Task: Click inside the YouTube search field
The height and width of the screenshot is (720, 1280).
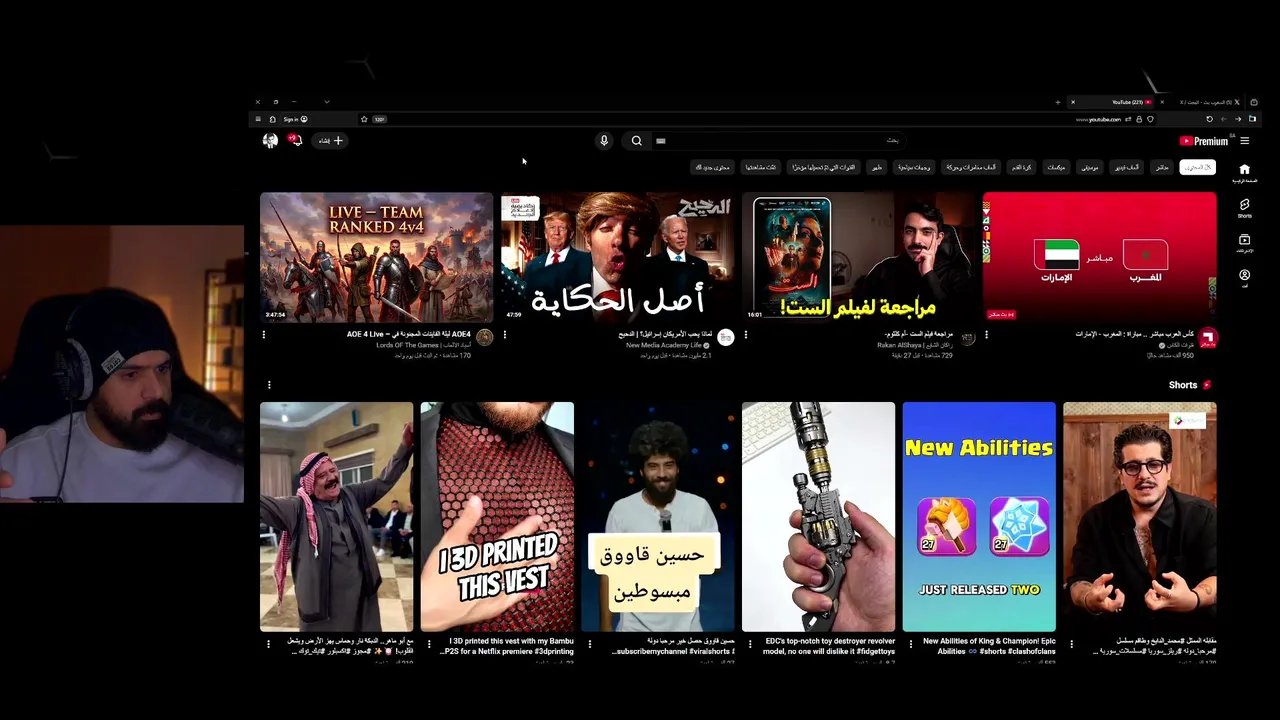Action: pos(779,141)
